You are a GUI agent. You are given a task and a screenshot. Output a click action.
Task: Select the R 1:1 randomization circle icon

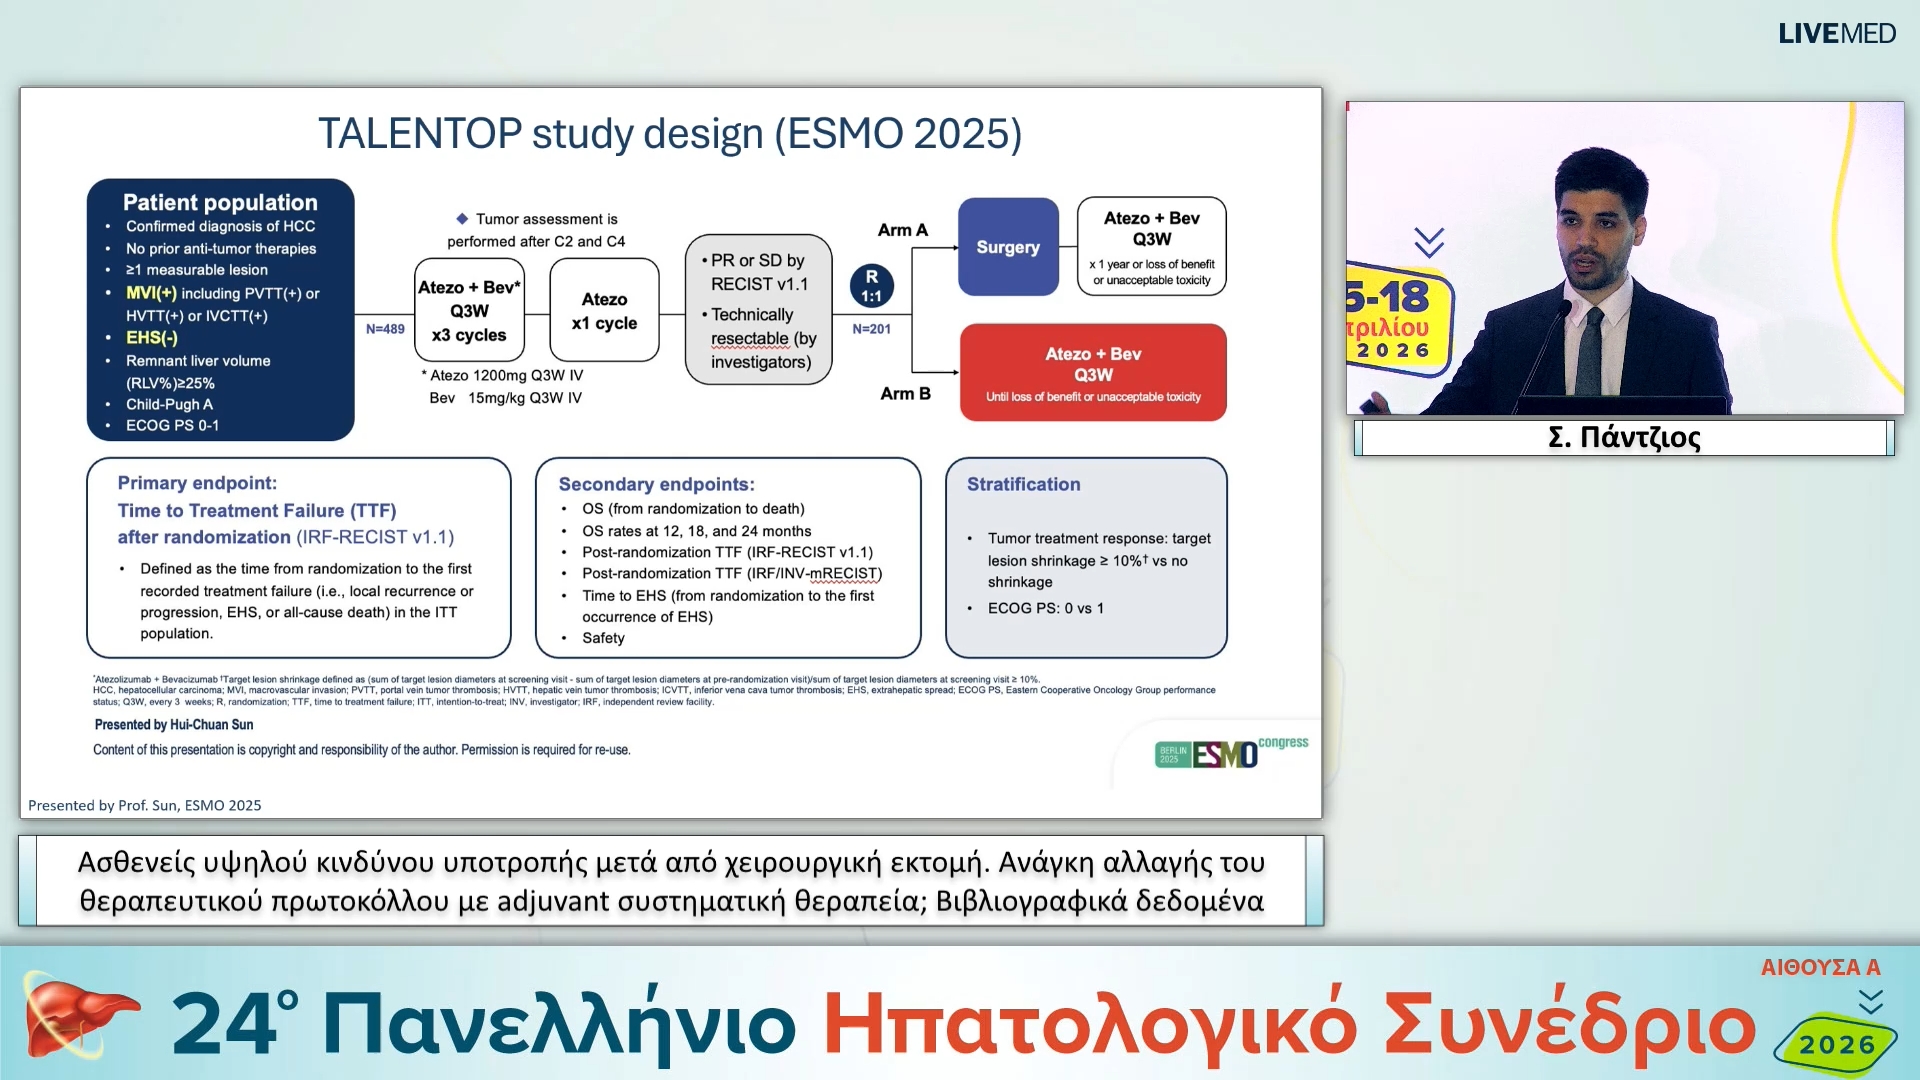click(871, 283)
